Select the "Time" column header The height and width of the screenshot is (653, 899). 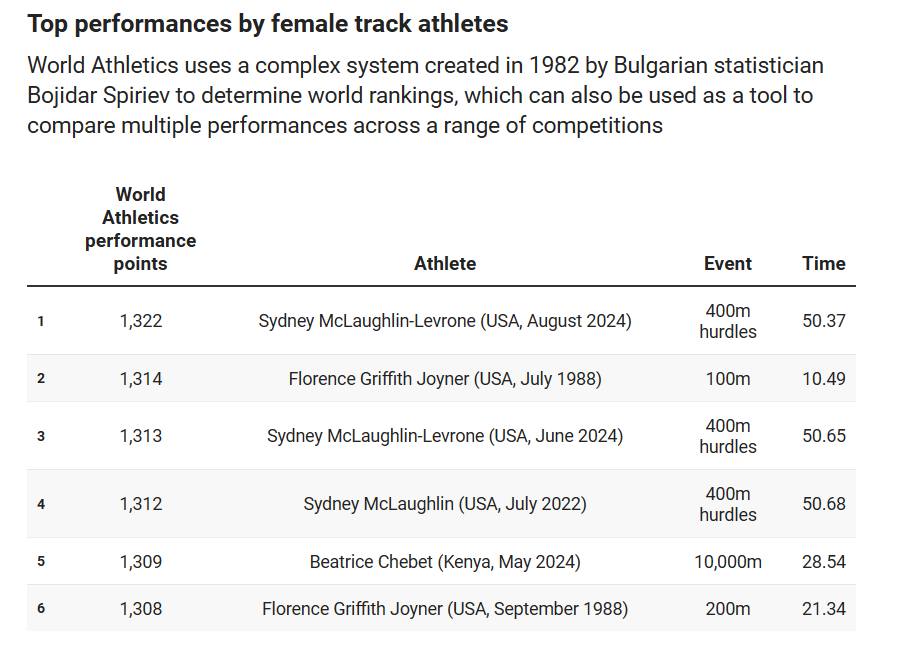[823, 264]
